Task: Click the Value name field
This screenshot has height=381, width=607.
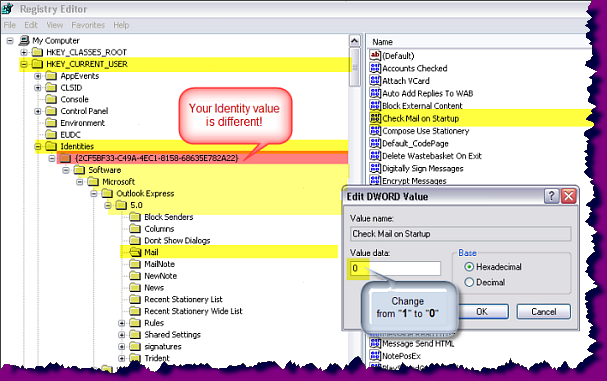Action: (461, 234)
